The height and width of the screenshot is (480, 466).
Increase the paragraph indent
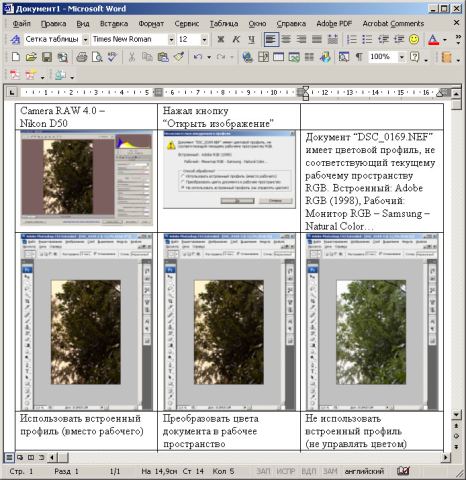(x=399, y=39)
